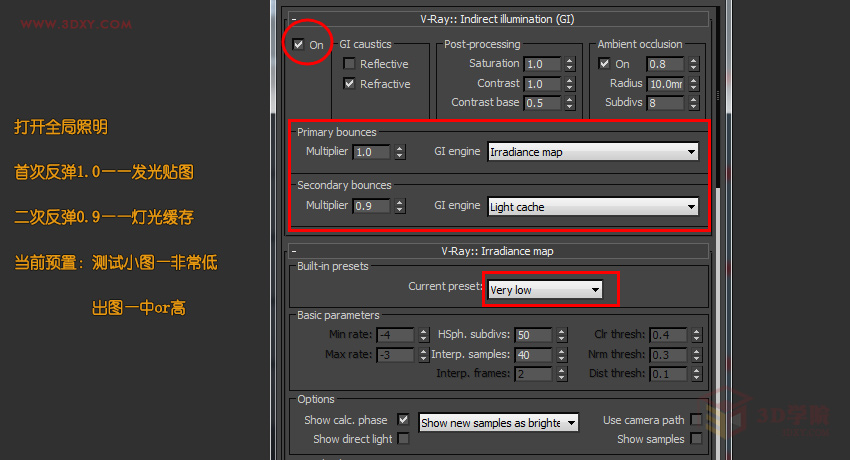Image resolution: width=850 pixels, height=460 pixels.
Task: Adjust the Saturation spinner arrows
Action: tap(569, 64)
